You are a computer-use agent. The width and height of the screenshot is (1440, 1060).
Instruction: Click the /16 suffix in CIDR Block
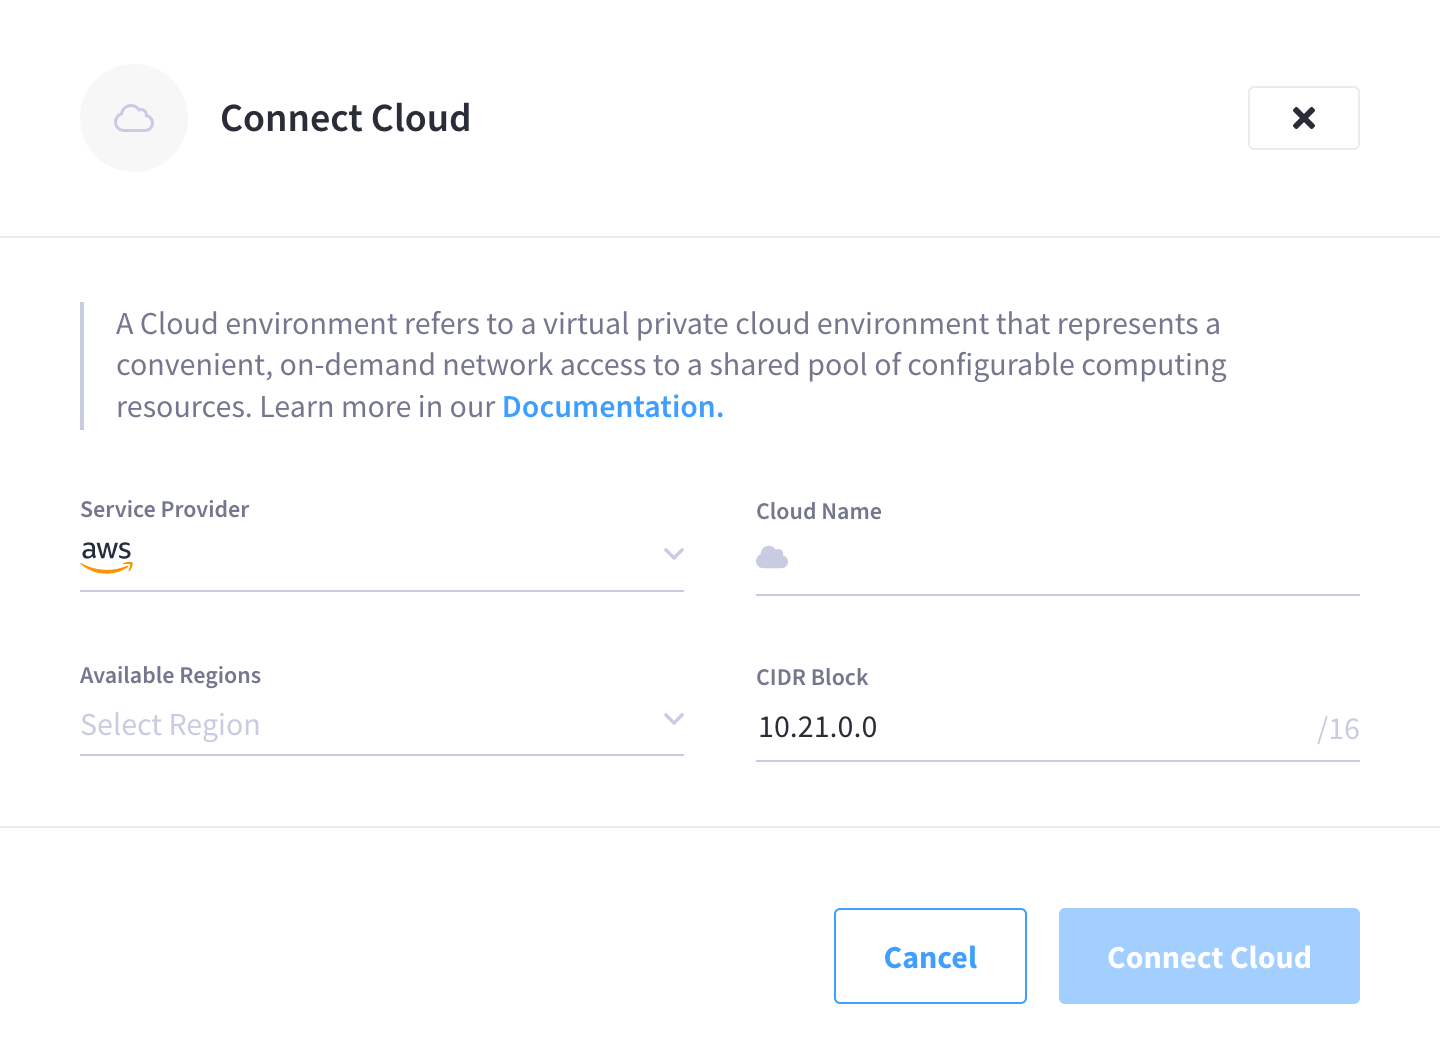[1338, 729]
